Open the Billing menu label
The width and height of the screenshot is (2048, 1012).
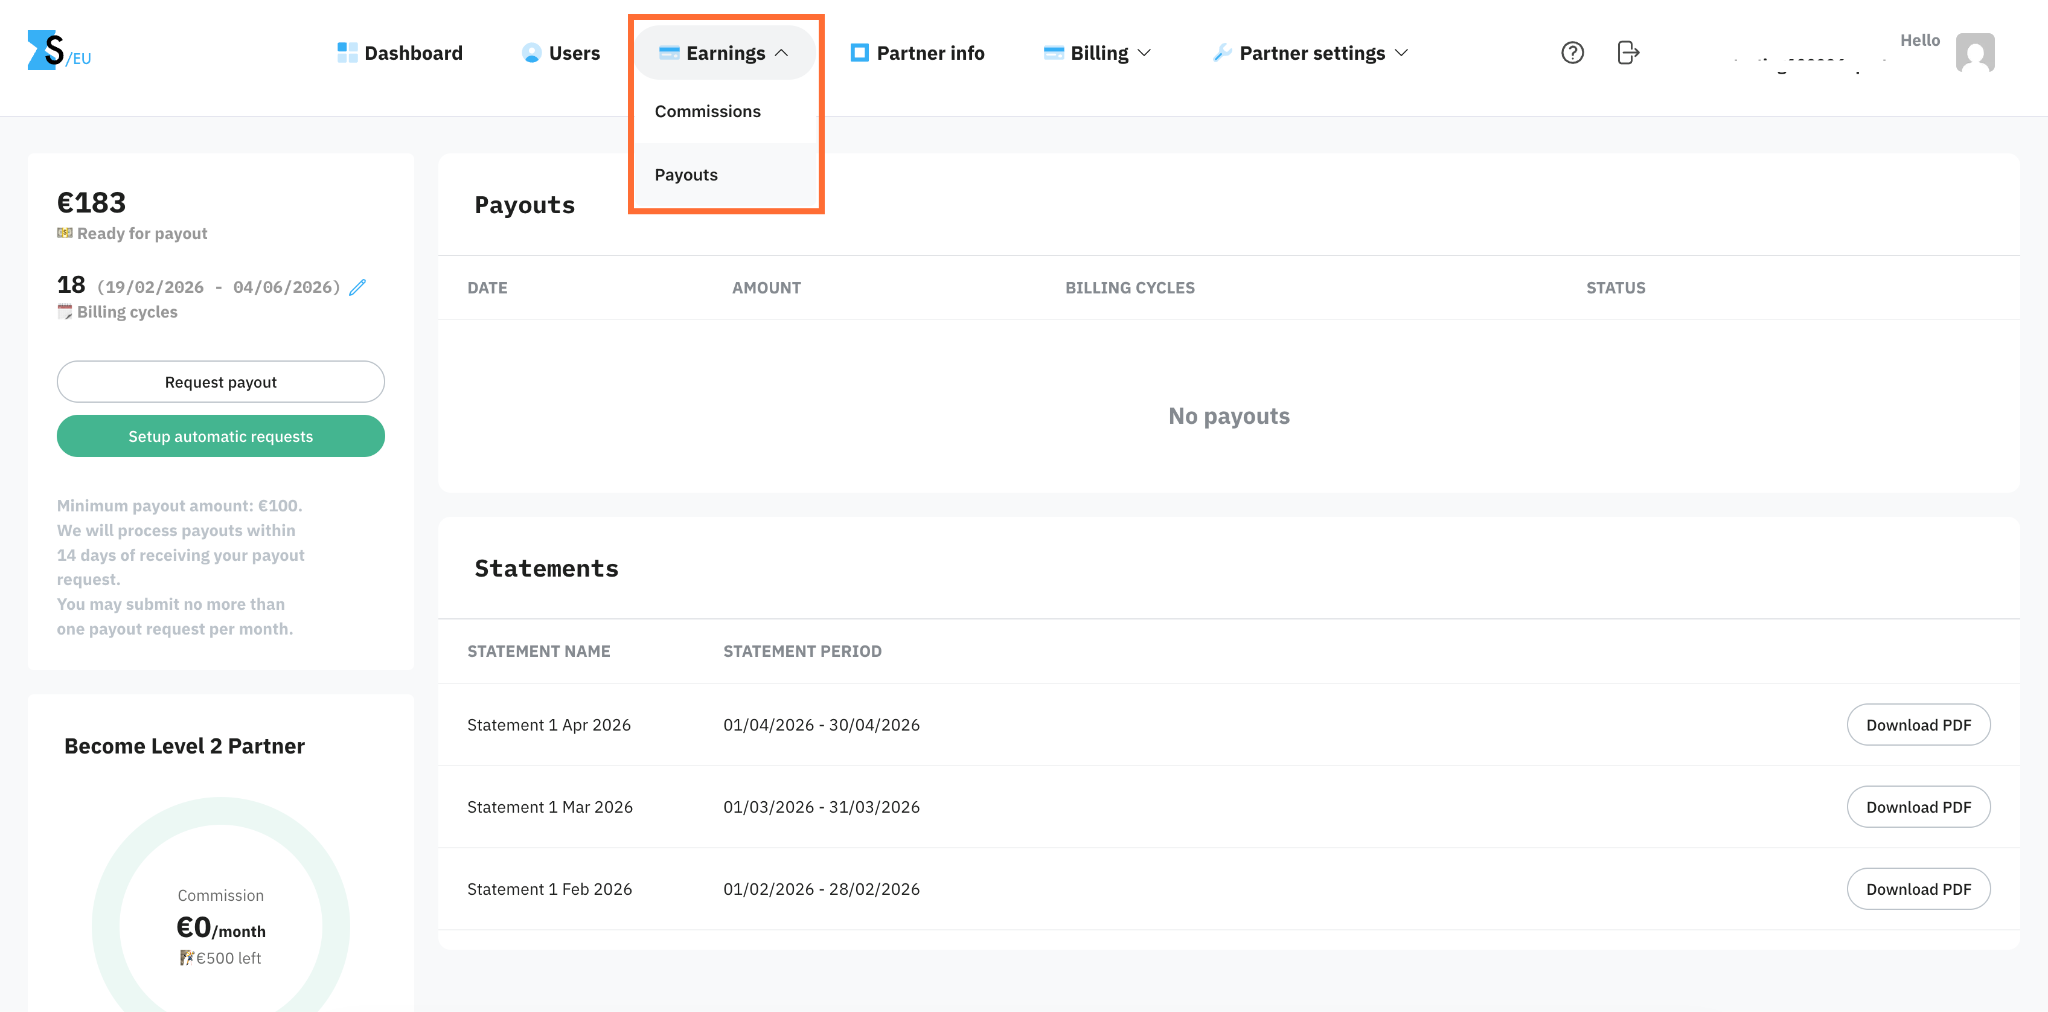[x=1099, y=53]
